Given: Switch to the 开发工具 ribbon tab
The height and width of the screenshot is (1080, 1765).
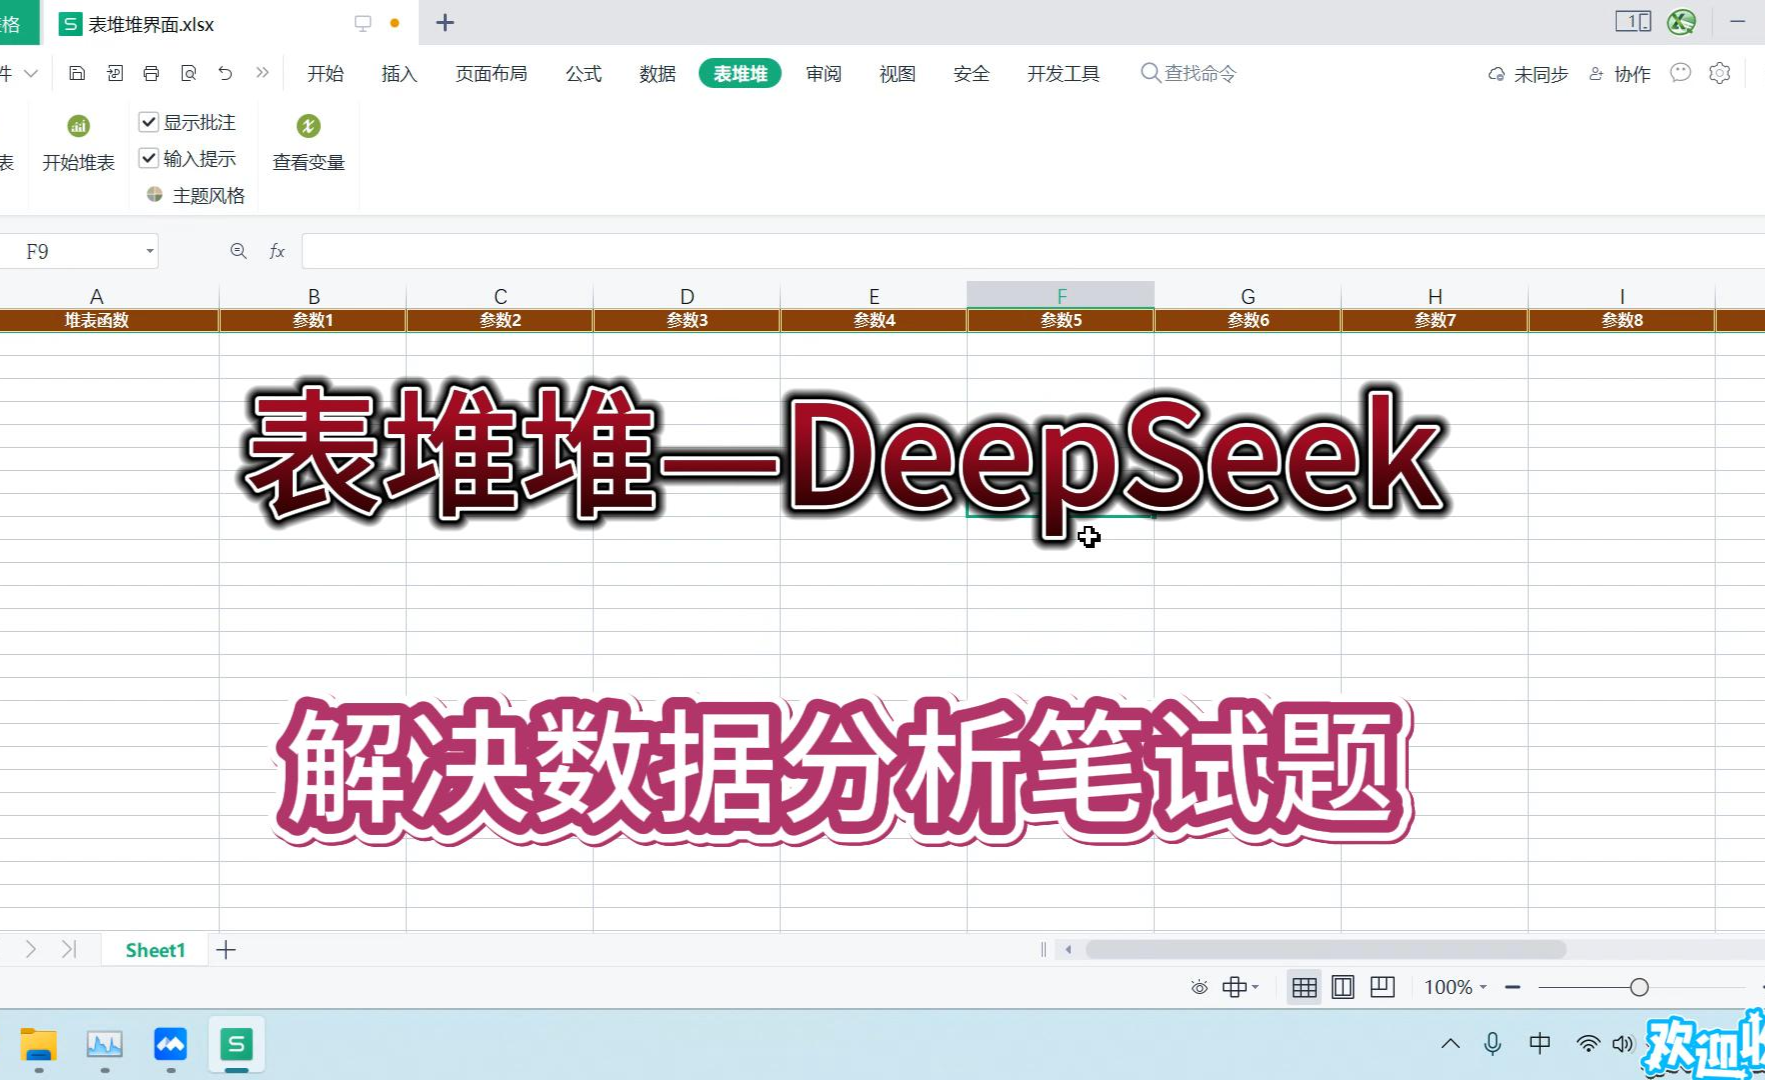Looking at the screenshot, I should (1062, 72).
